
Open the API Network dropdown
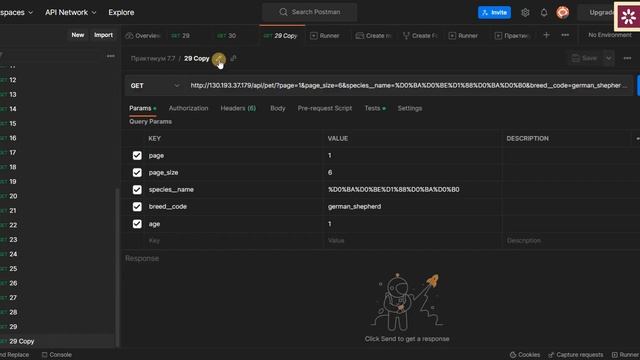(x=71, y=12)
